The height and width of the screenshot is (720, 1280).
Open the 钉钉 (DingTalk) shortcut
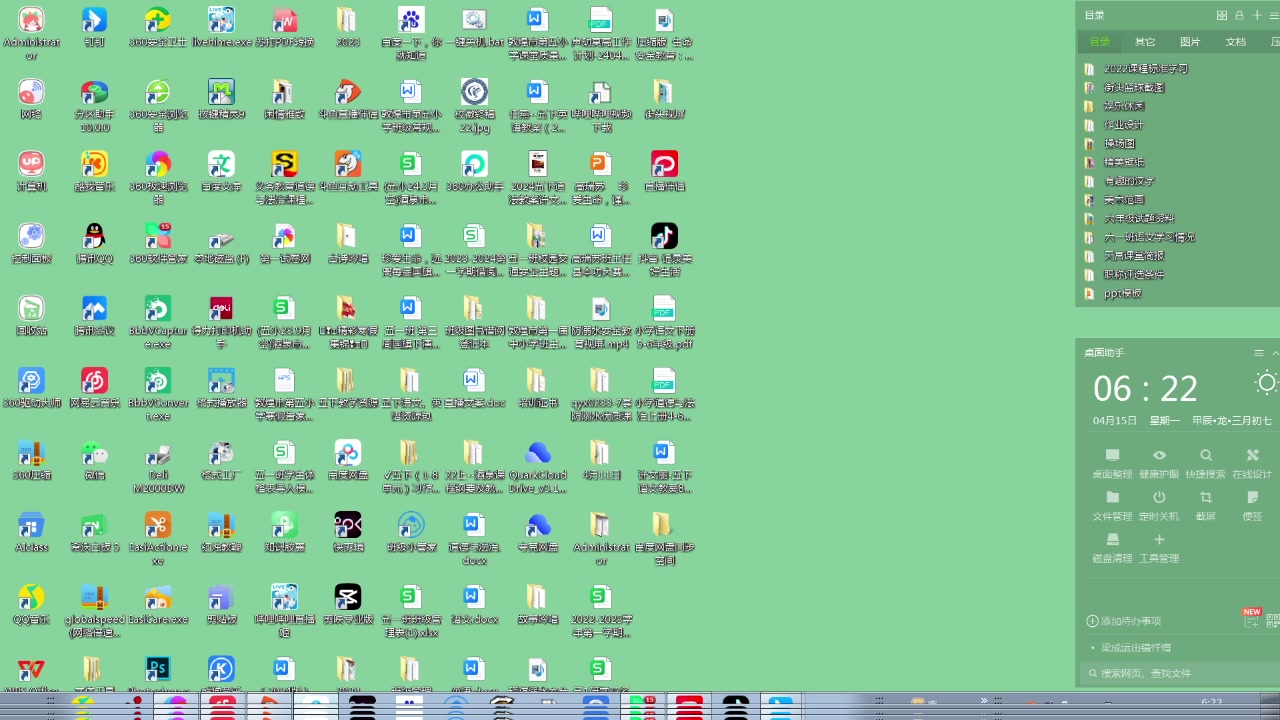(x=94, y=27)
